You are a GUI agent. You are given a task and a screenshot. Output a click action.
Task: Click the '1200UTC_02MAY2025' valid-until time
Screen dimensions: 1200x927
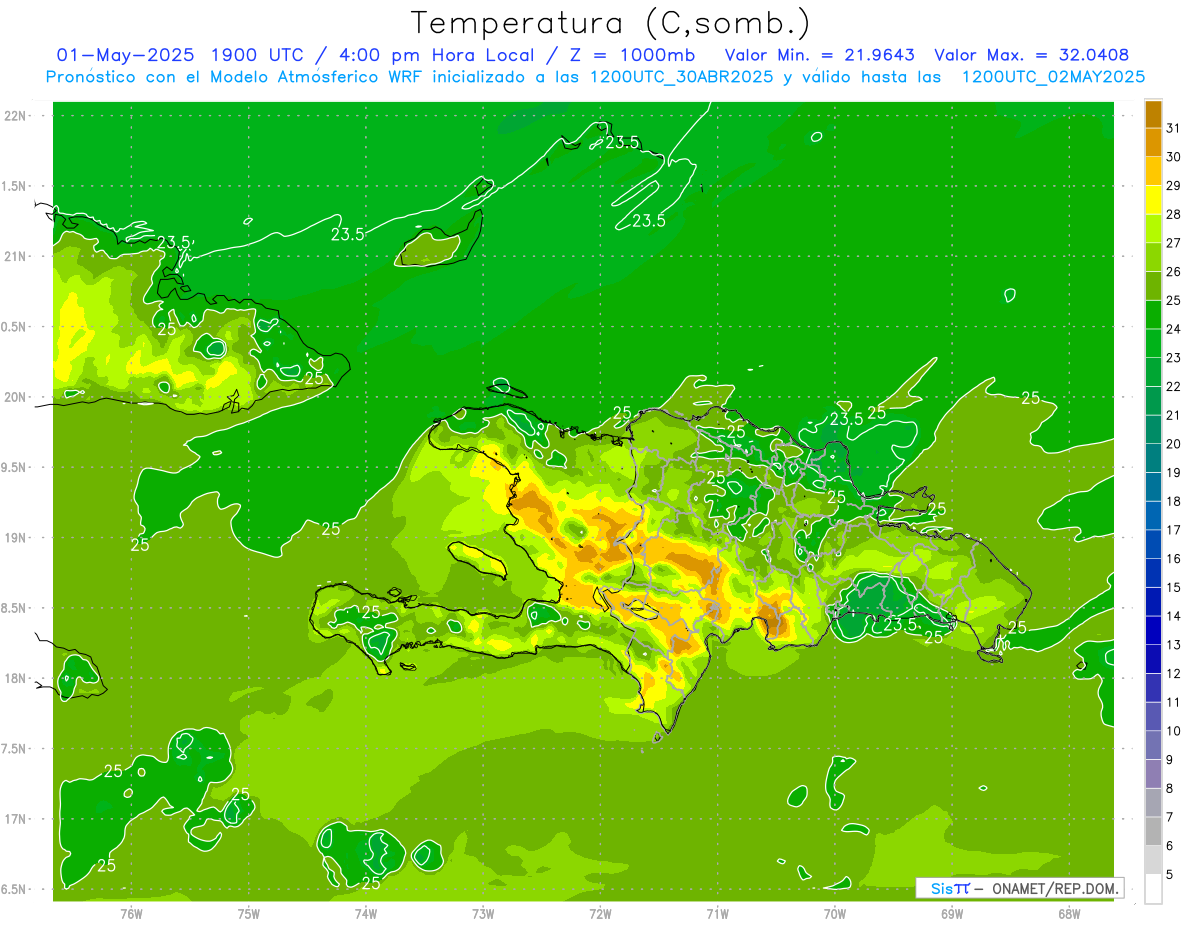(1053, 77)
